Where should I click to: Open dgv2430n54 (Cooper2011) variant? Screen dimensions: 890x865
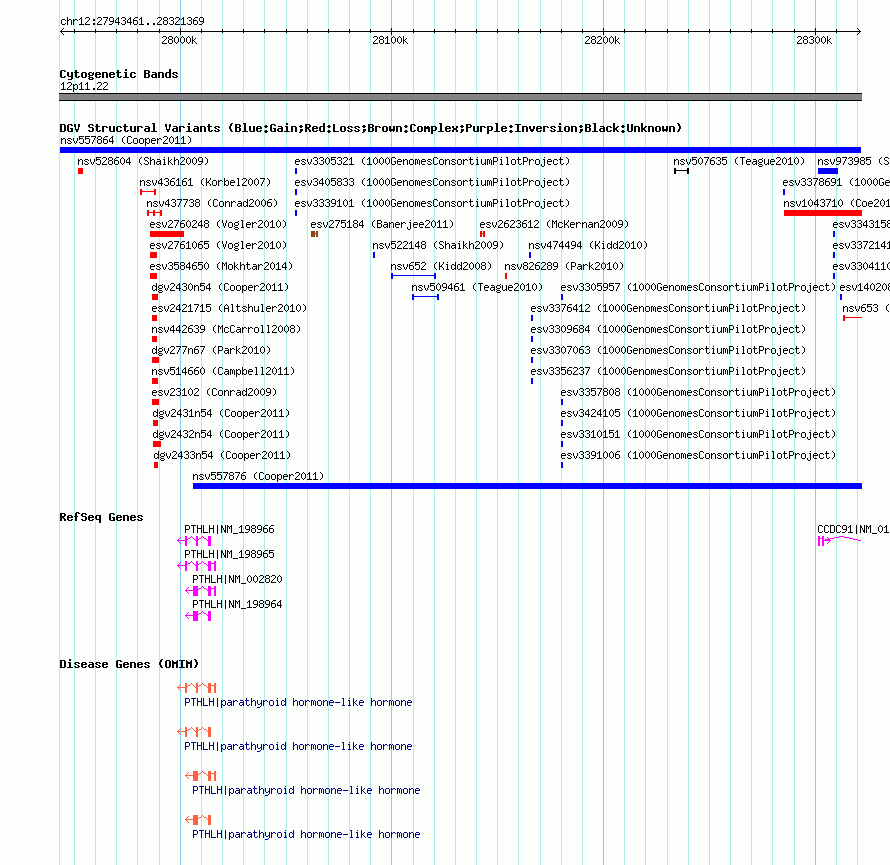pos(220,287)
